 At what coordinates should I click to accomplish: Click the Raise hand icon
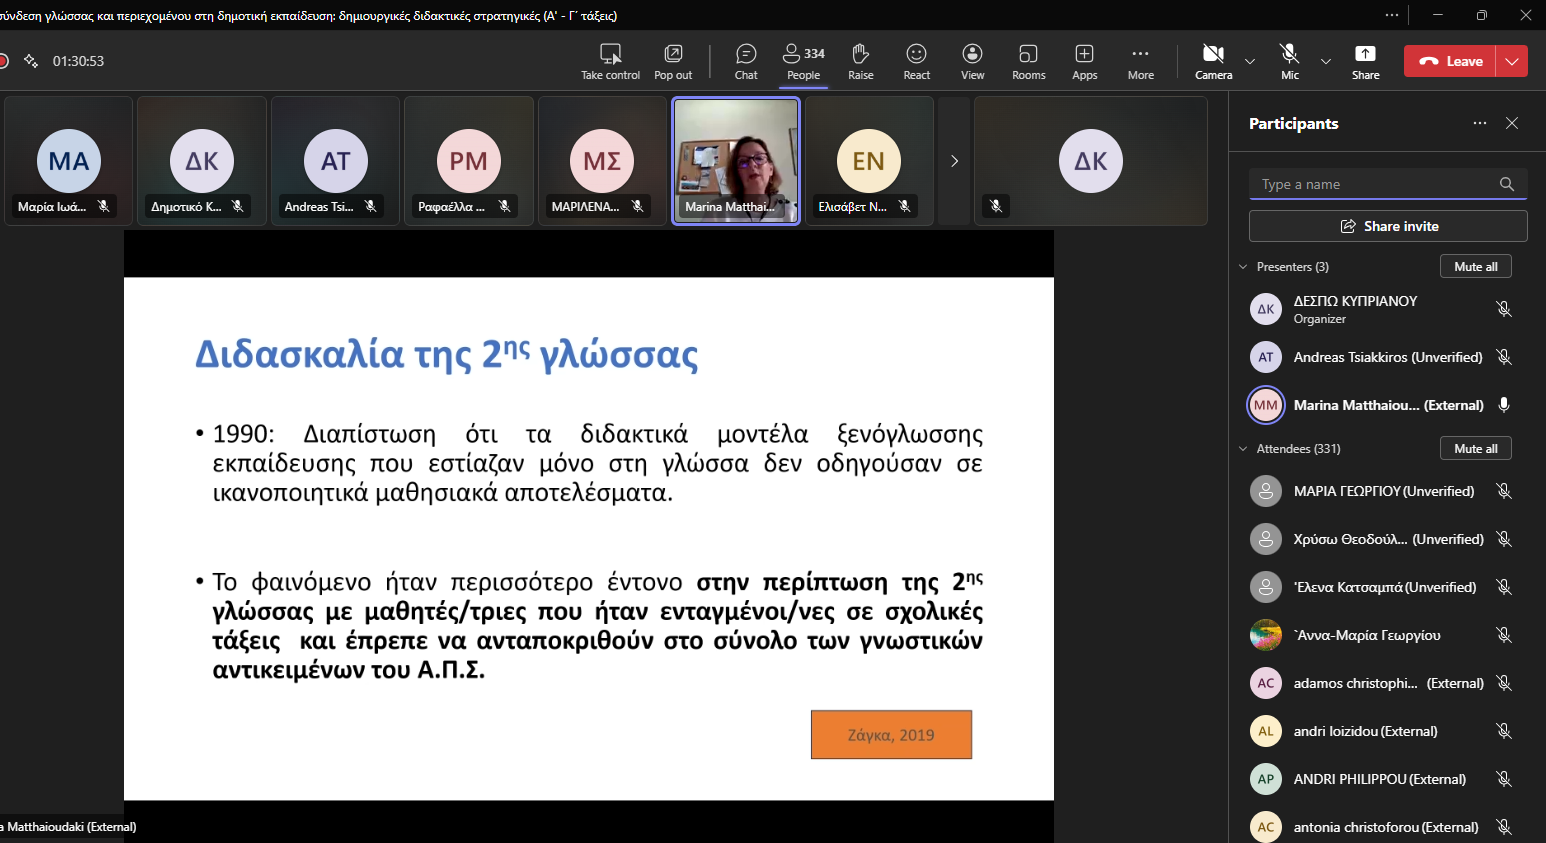click(860, 61)
